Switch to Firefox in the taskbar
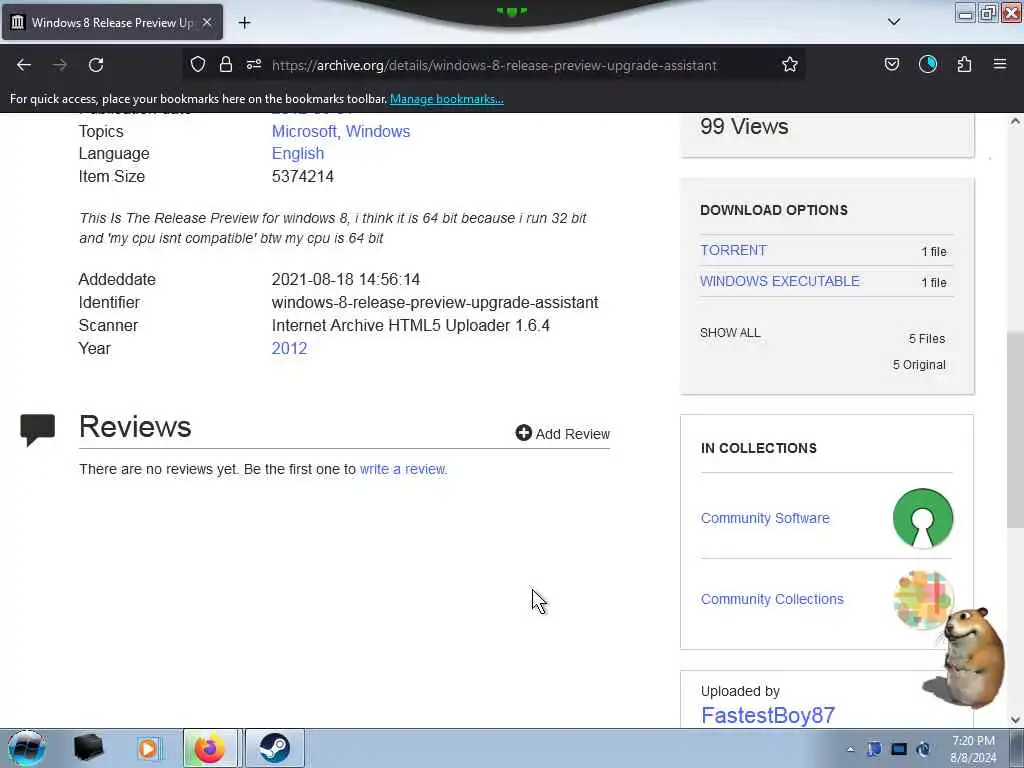This screenshot has width=1024, height=768. (x=210, y=748)
